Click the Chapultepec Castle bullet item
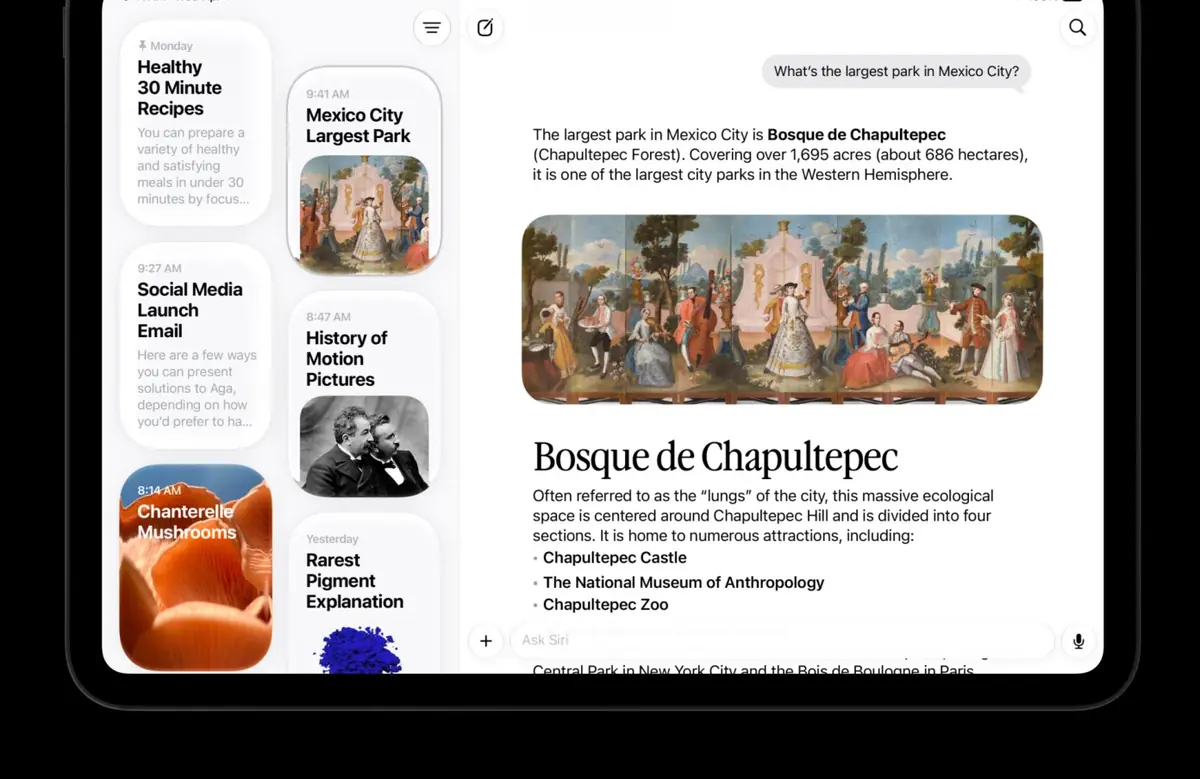This screenshot has height=779, width=1200. coord(614,558)
